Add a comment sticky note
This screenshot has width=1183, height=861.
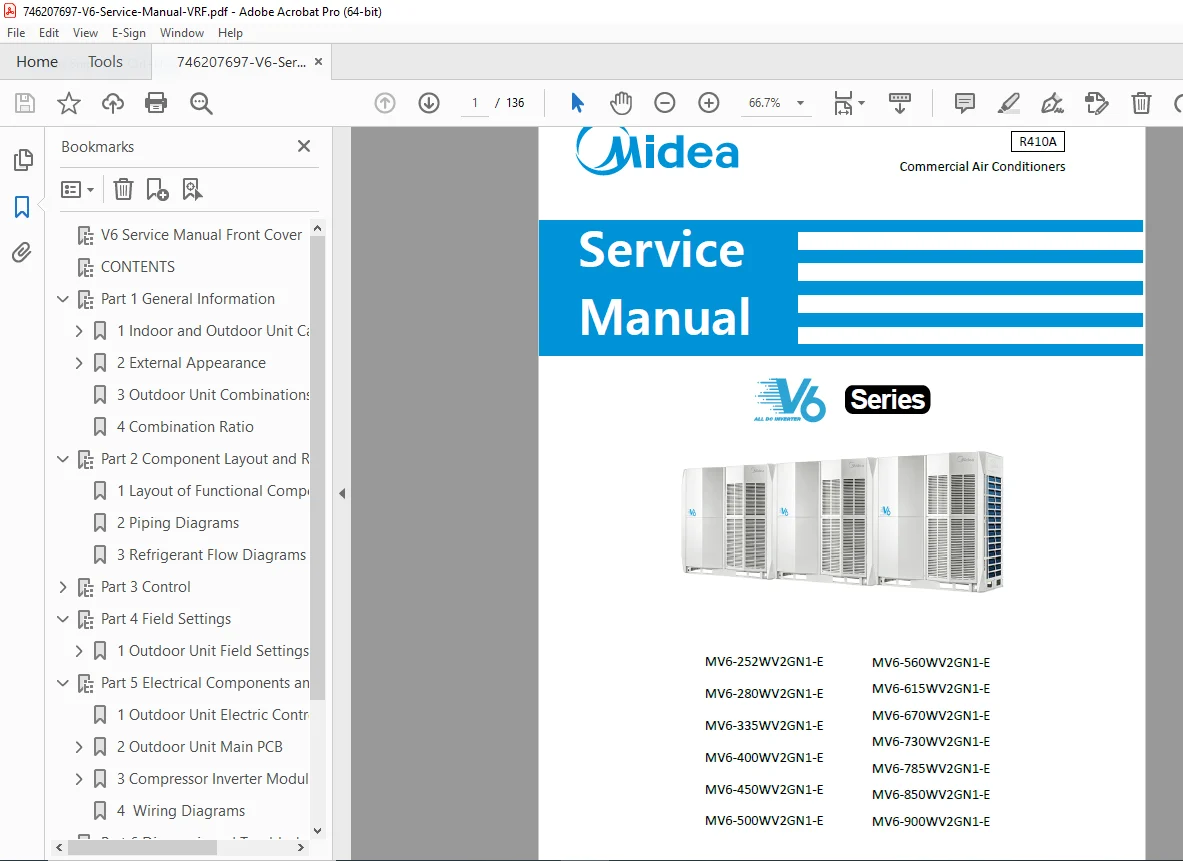tap(964, 103)
